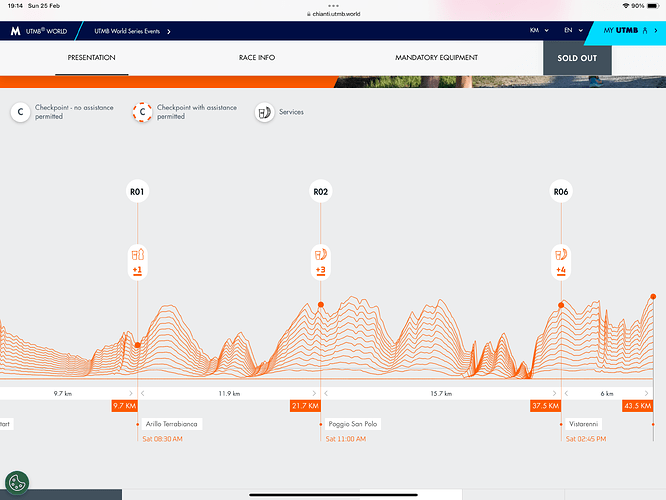This screenshot has width=666, height=500.
Task: Click the Poggio San Polo location label
Action: tap(353, 424)
